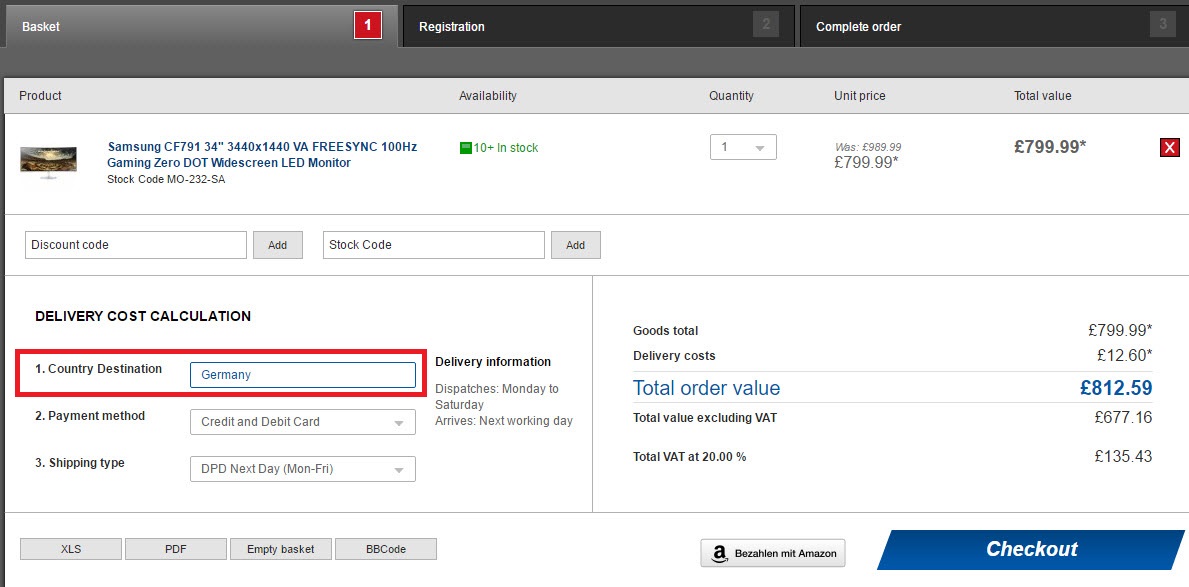
Task: Click the Total VAT amount £135.43
Action: [1124, 457]
